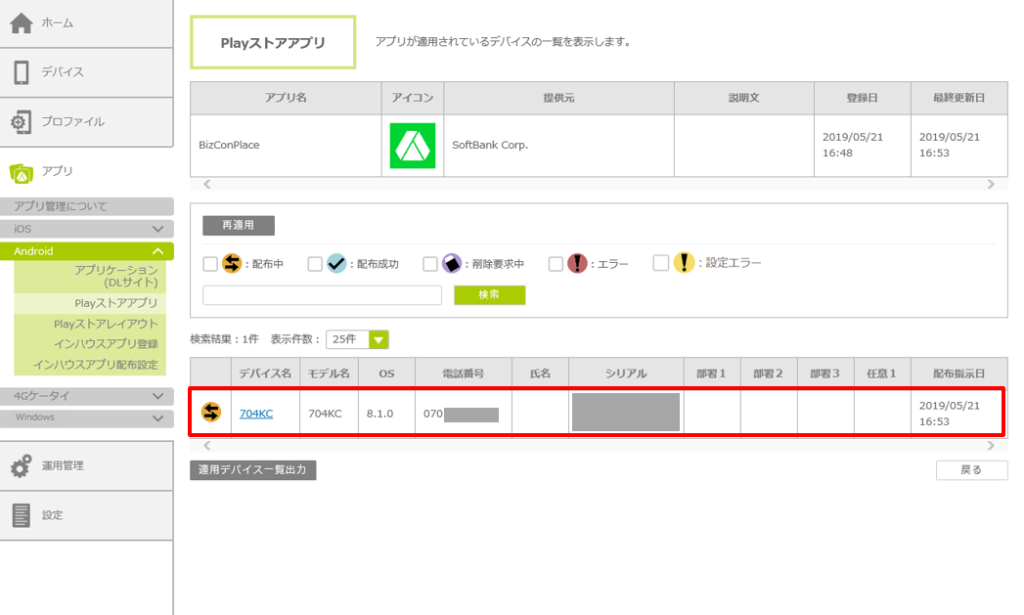The image size is (1024, 615).
Task: Check the 配布成功 filter checkbox
Action: tap(314, 264)
